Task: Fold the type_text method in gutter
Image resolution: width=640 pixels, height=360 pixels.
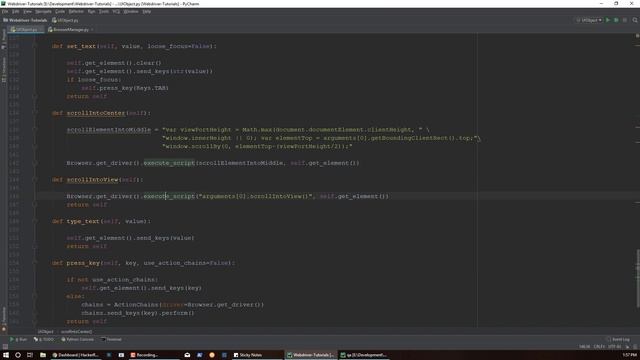Action: pos(35,221)
